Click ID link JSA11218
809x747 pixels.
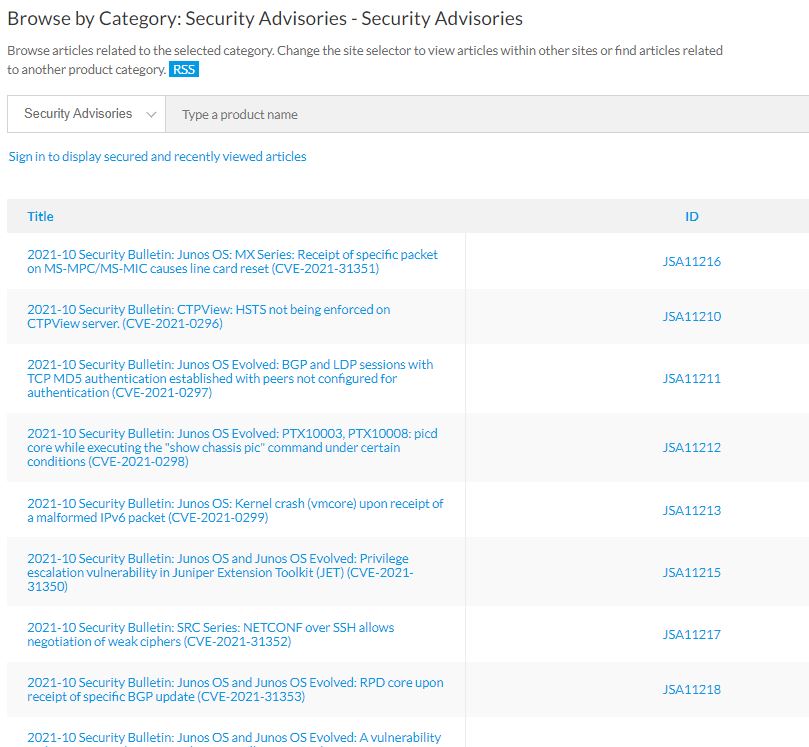[x=691, y=689]
